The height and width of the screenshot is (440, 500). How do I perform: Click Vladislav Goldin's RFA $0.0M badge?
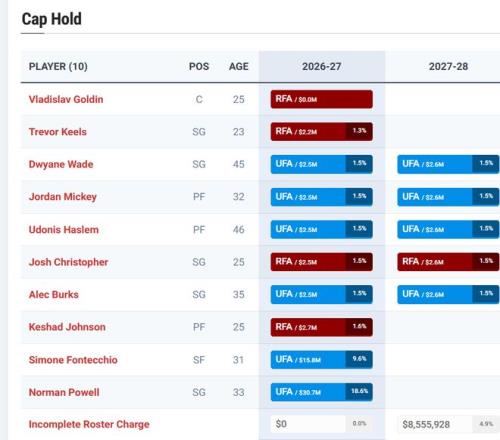tap(322, 99)
